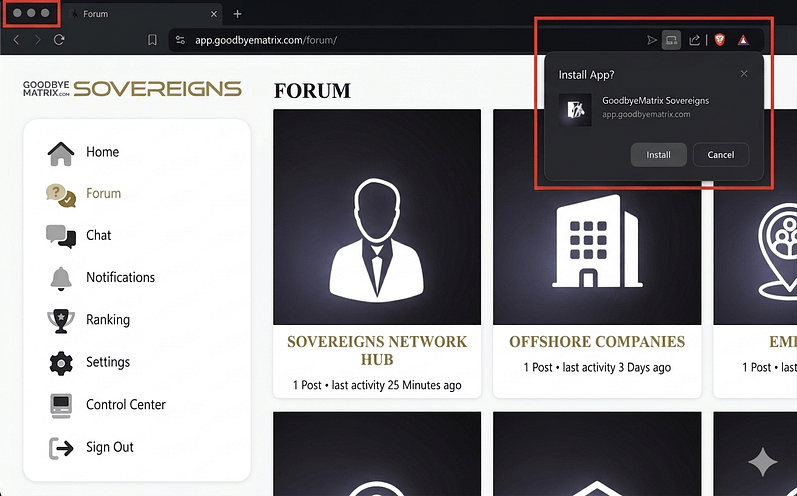
Task: Click the Home house icon
Action: coord(61,153)
